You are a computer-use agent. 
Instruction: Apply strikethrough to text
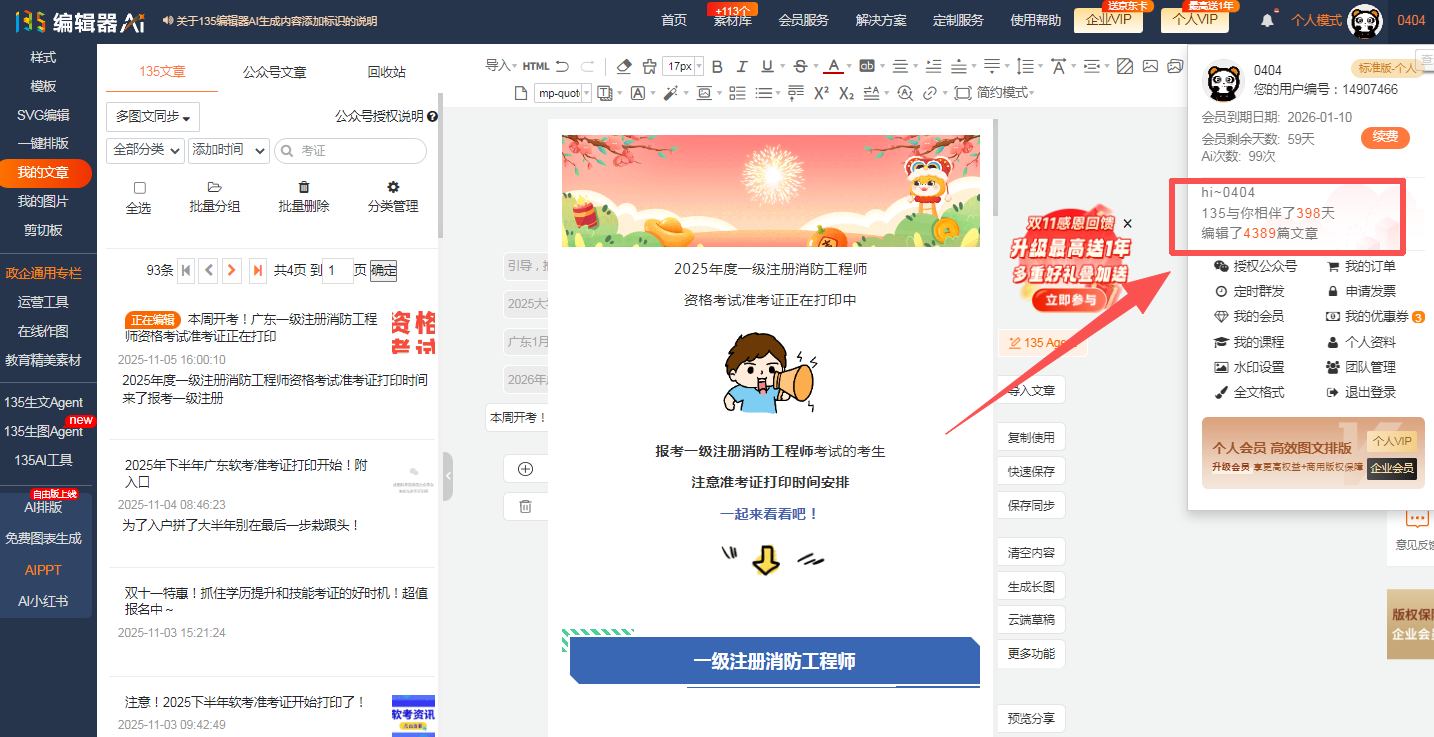click(800, 66)
